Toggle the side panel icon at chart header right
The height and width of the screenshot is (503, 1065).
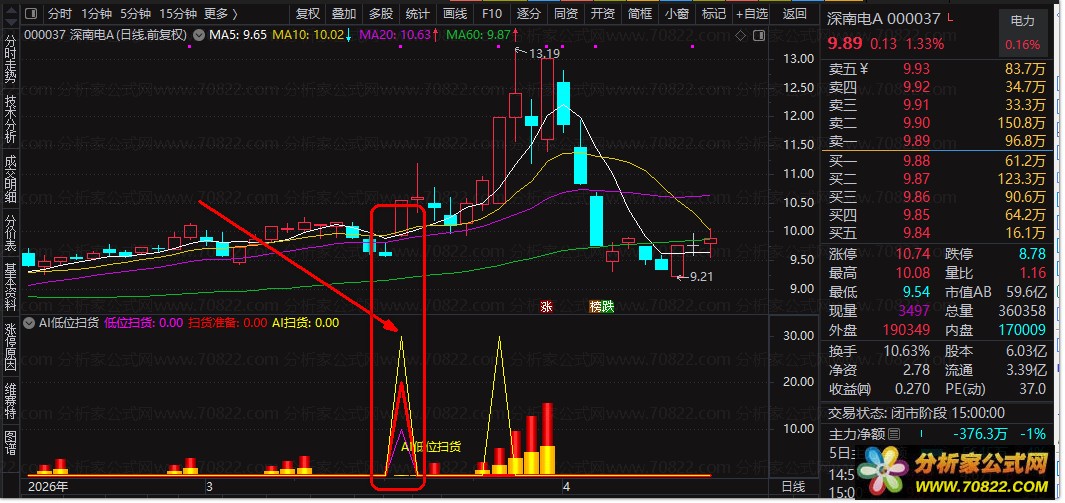pyautogui.click(x=759, y=35)
